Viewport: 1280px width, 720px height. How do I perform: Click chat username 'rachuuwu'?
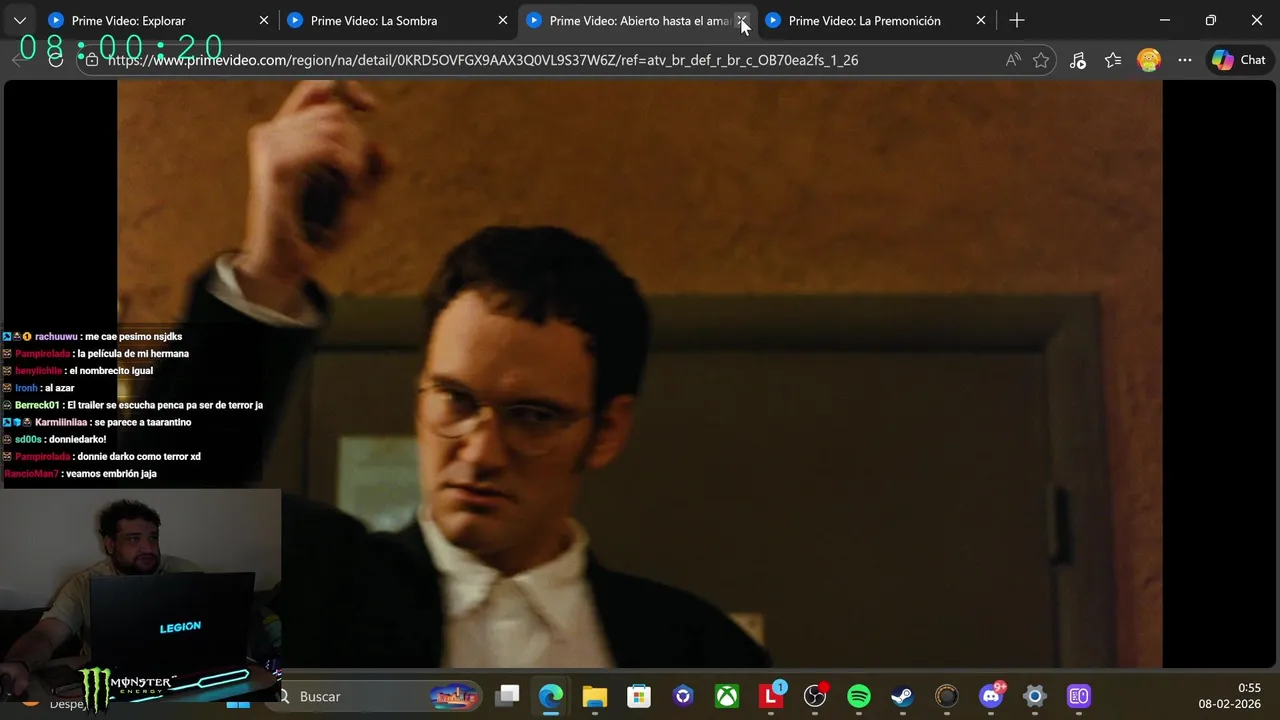[57, 337]
